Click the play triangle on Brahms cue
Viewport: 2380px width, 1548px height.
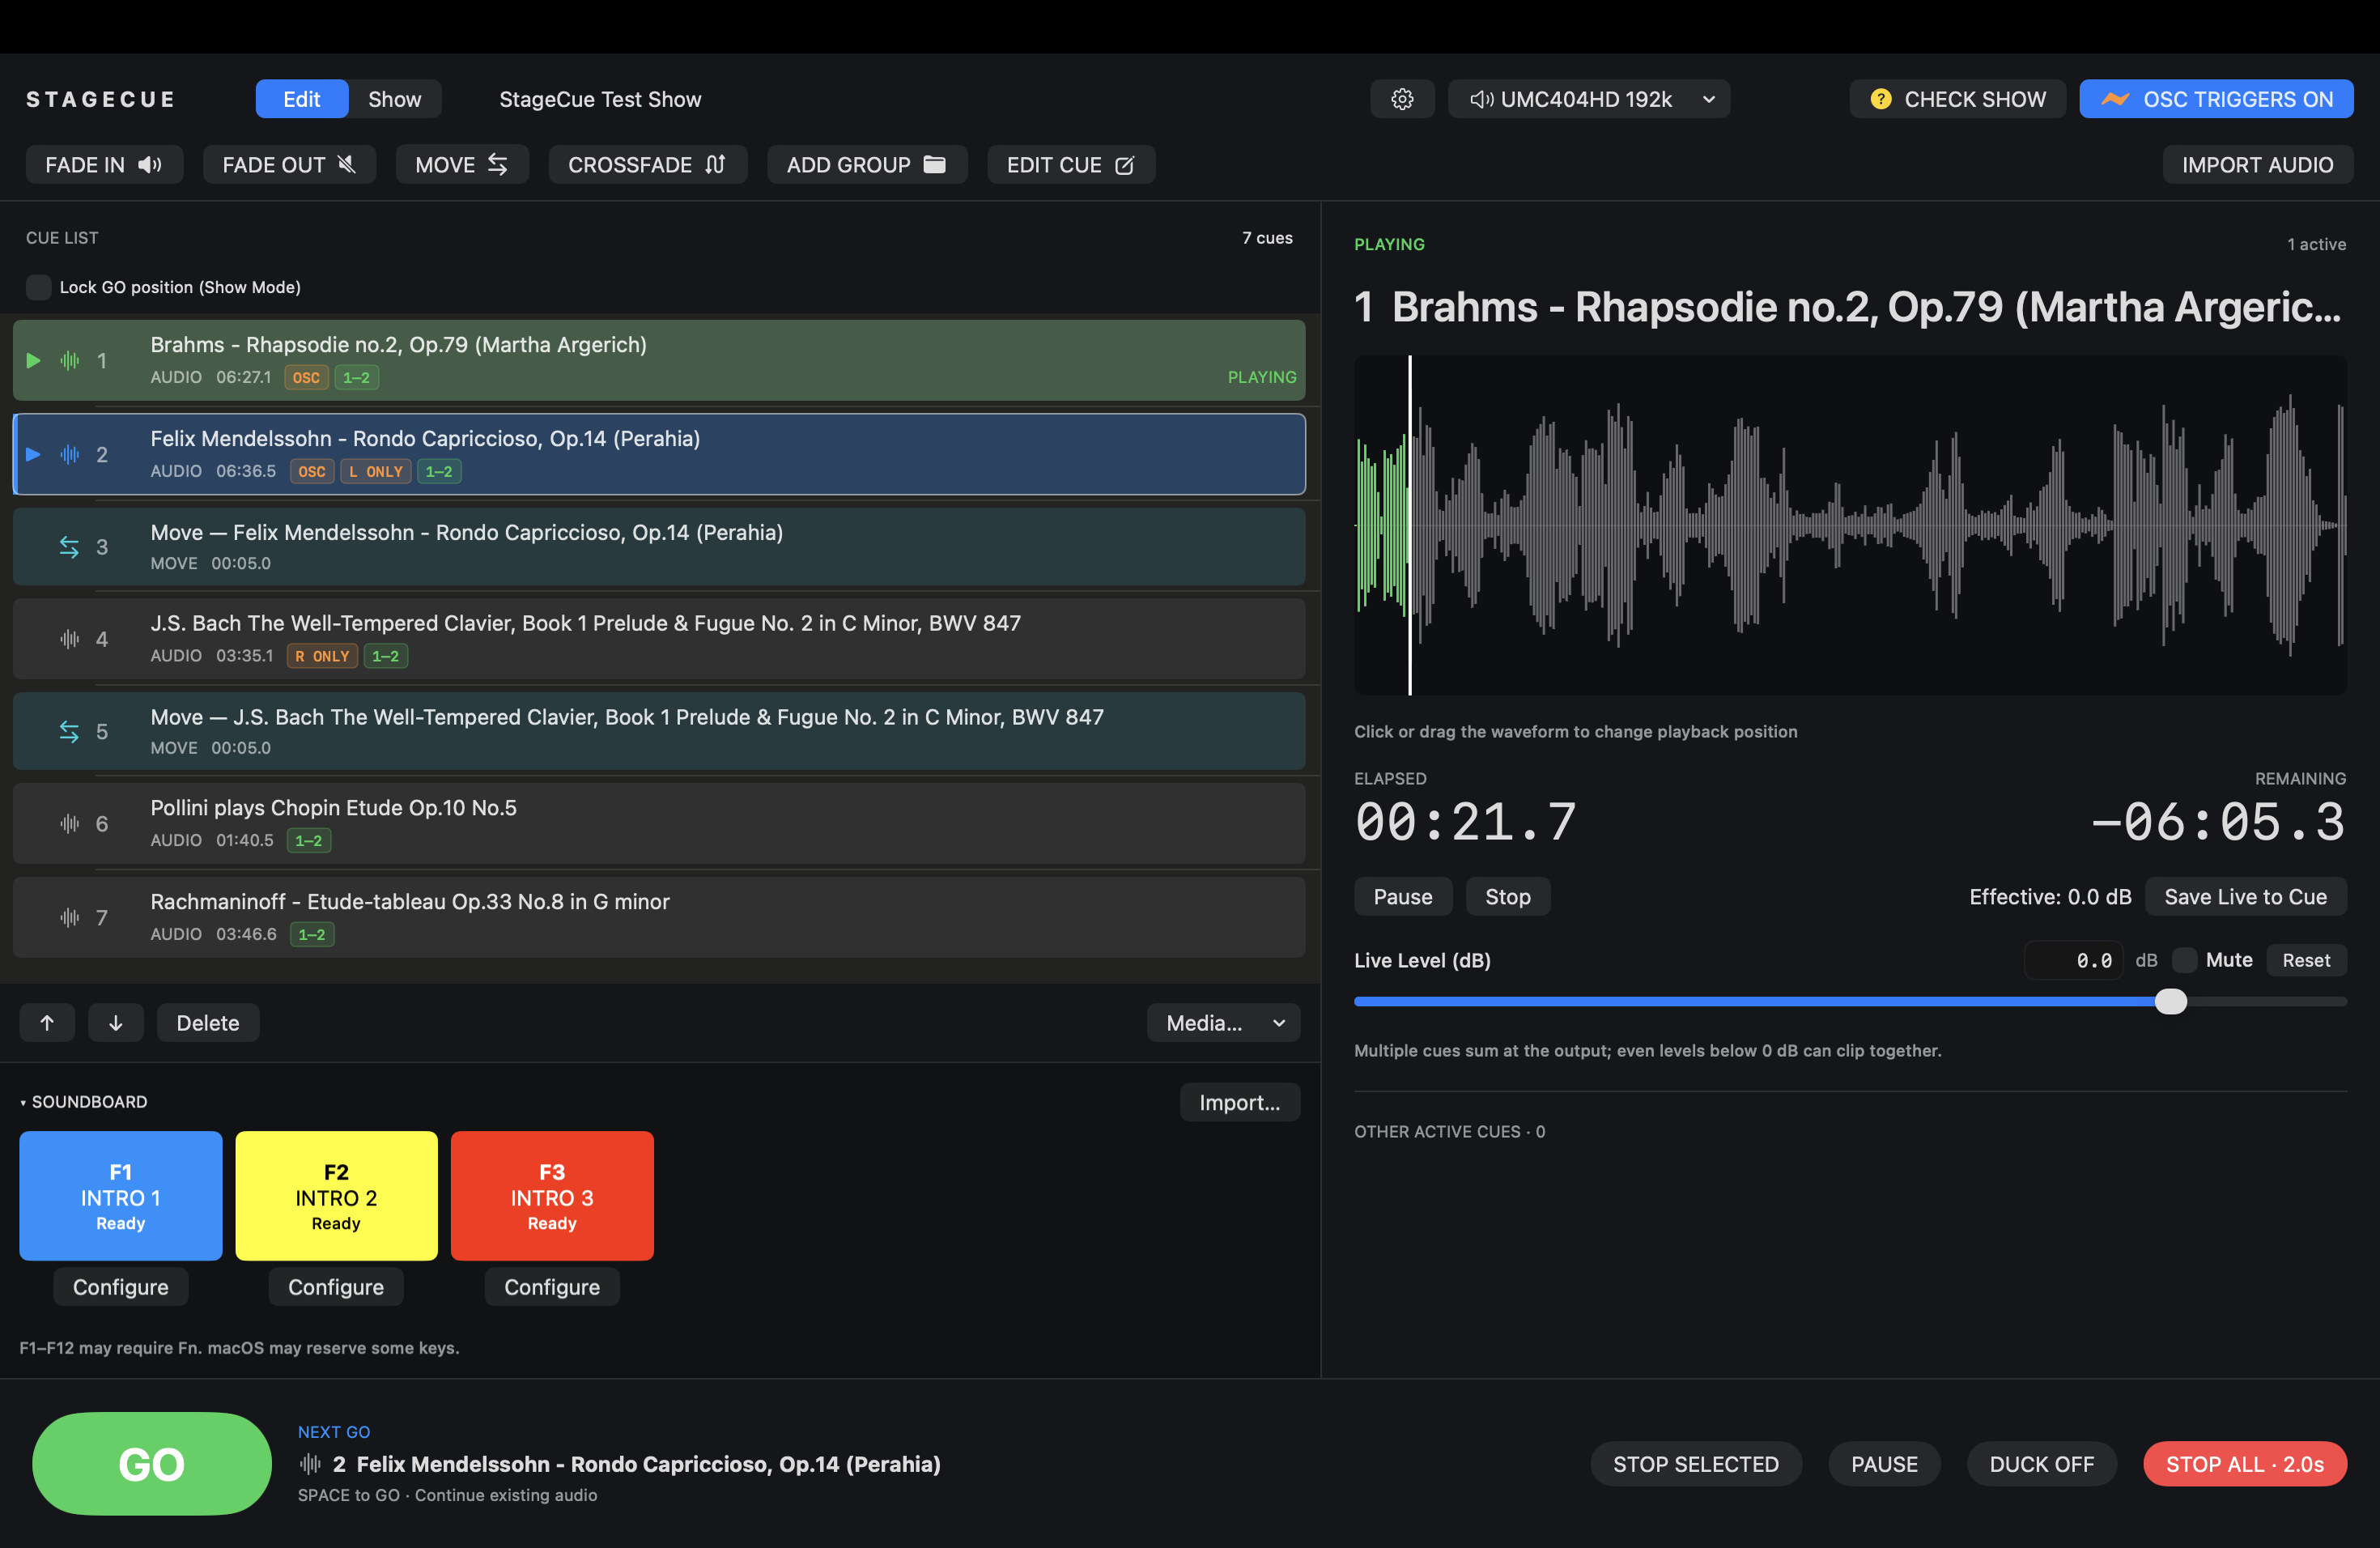coord(33,360)
